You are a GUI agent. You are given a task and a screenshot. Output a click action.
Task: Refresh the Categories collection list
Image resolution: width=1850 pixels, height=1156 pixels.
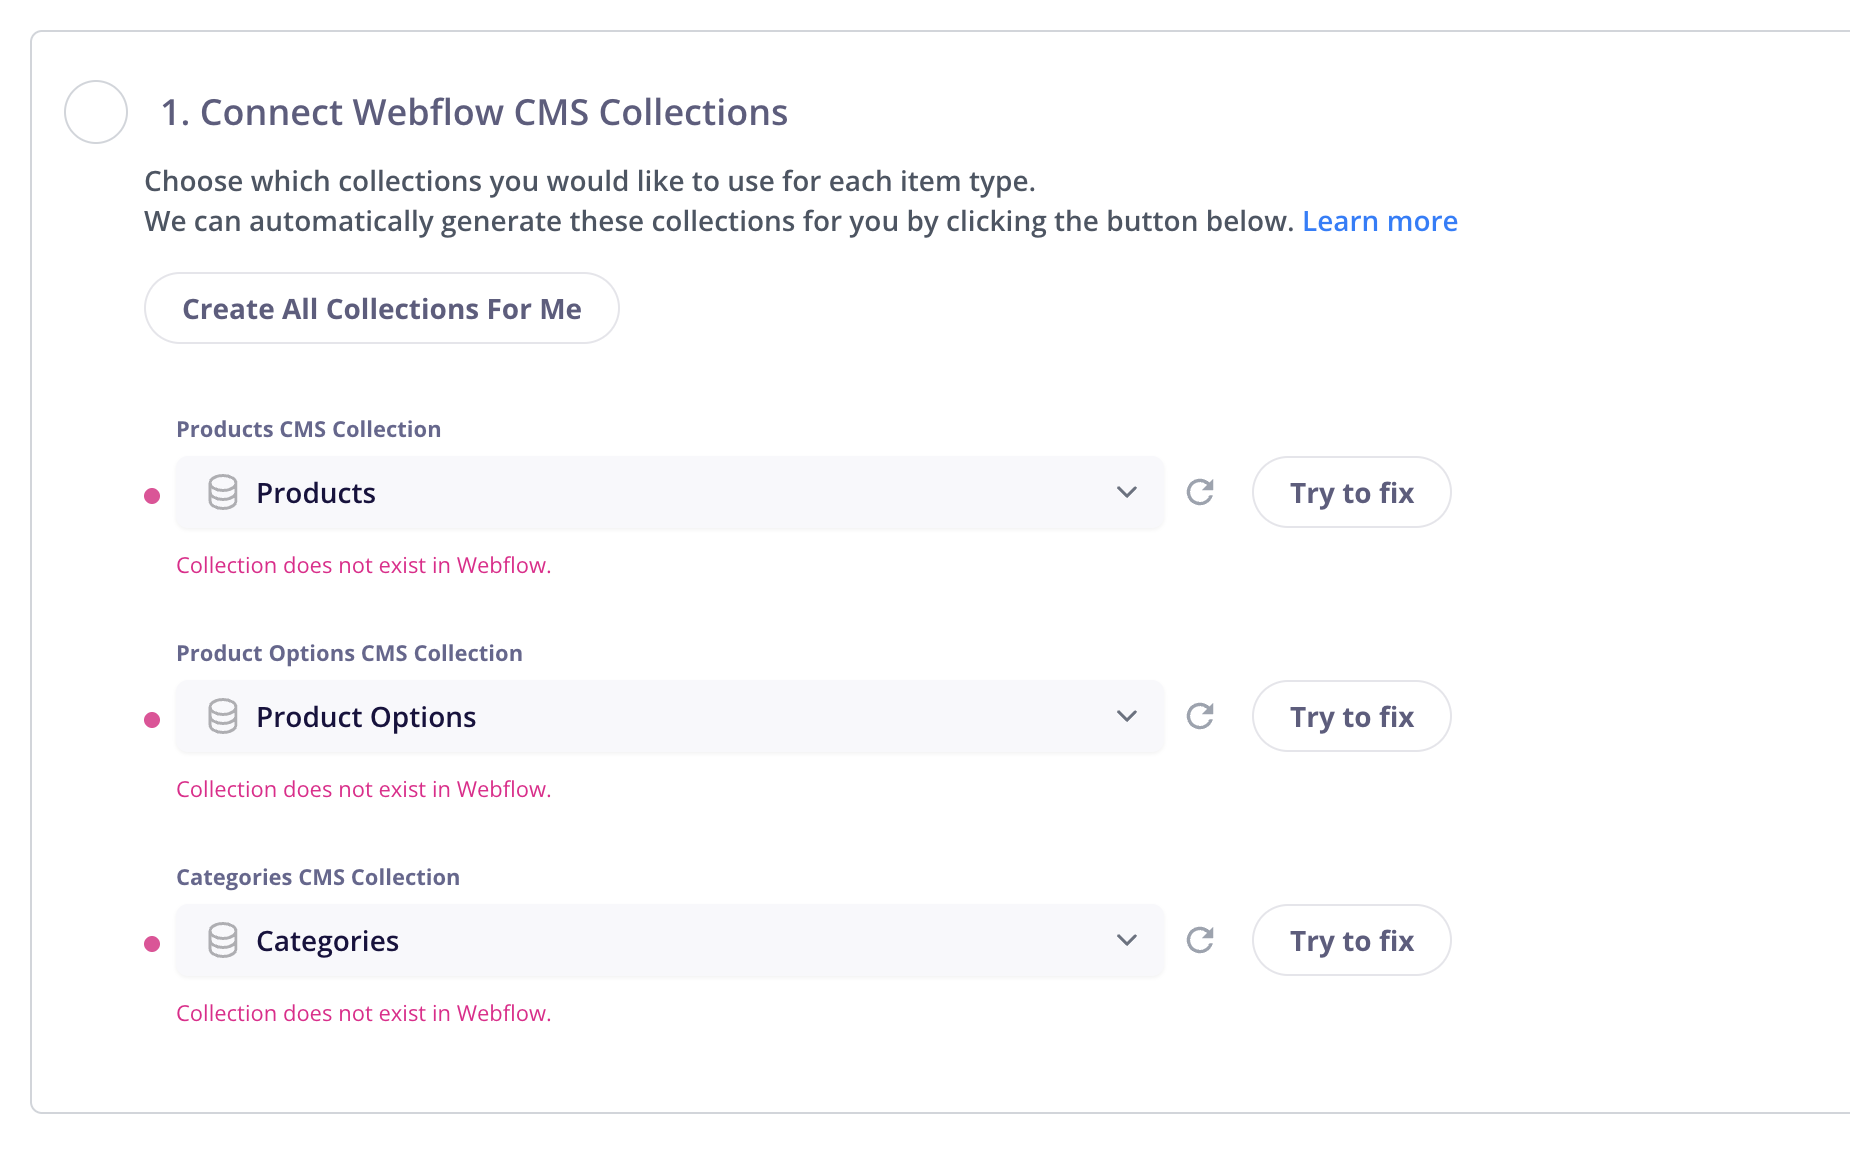(1200, 940)
